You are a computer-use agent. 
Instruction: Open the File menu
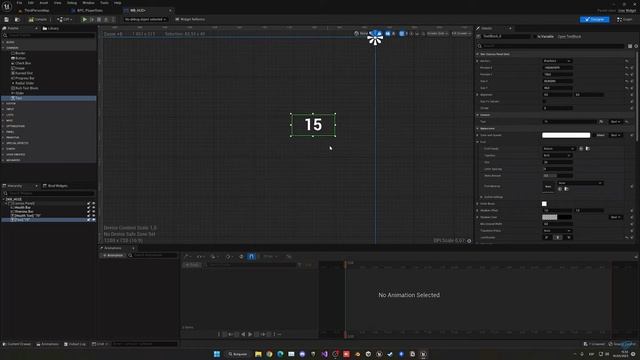tap(19, 3)
